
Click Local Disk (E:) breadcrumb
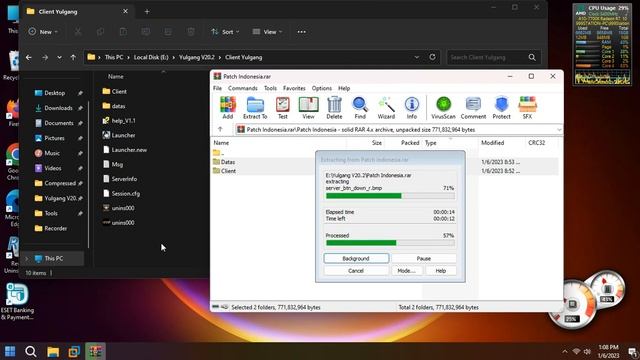[151, 58]
